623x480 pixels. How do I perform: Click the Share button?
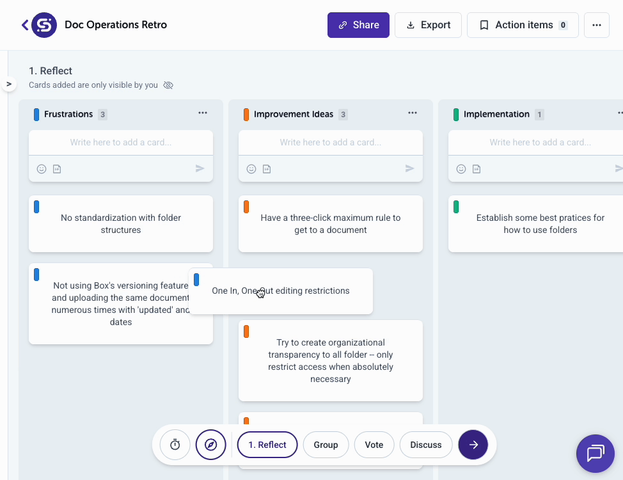tap(358, 25)
